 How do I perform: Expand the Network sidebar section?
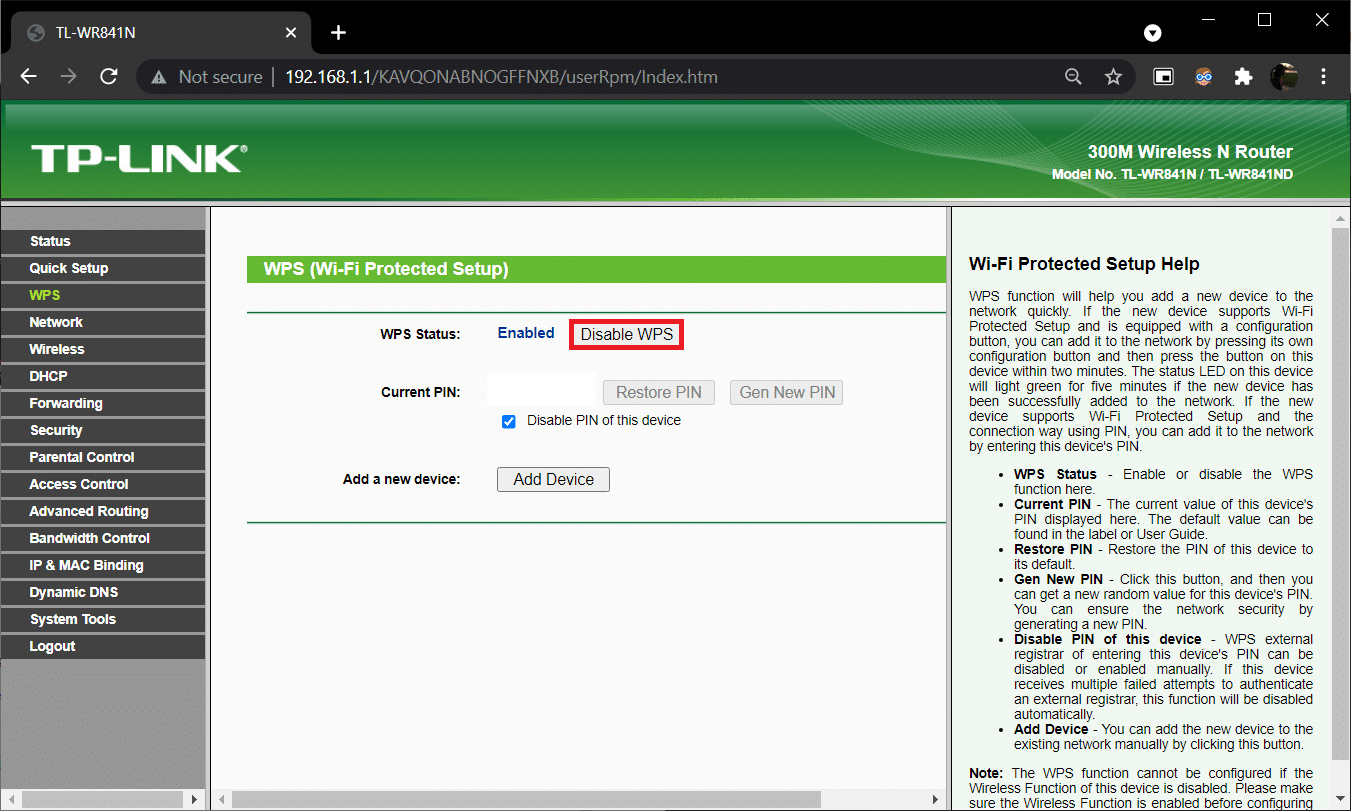[x=56, y=322]
